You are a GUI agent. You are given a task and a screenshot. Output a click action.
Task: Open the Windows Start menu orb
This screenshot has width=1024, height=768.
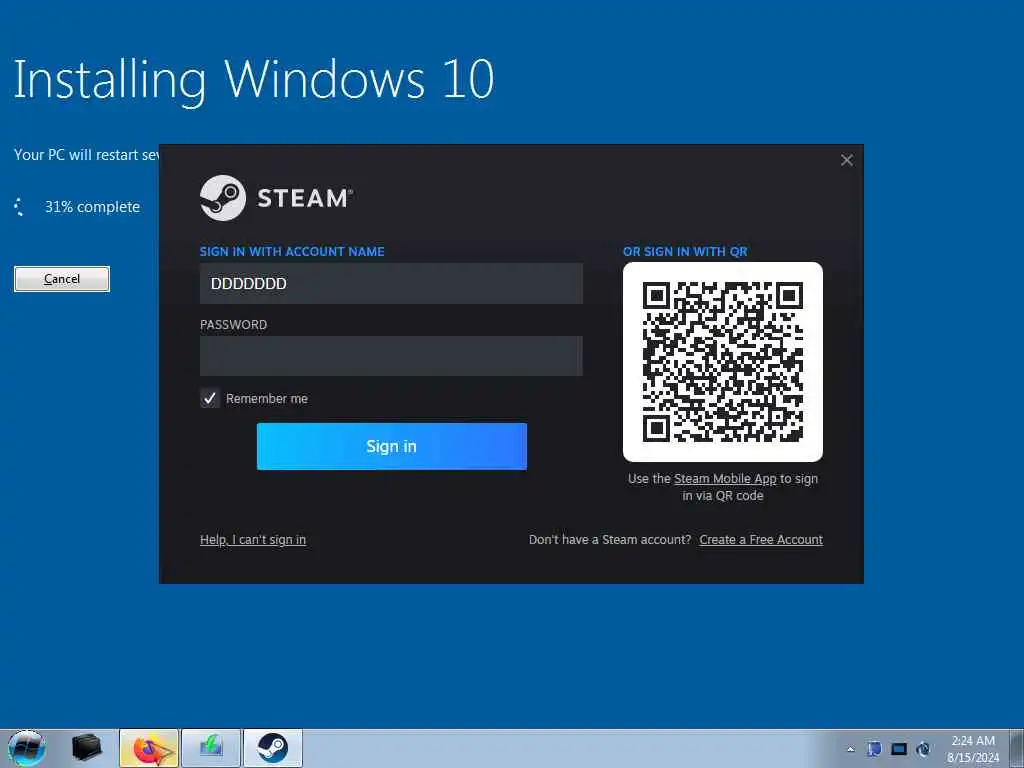click(27, 748)
